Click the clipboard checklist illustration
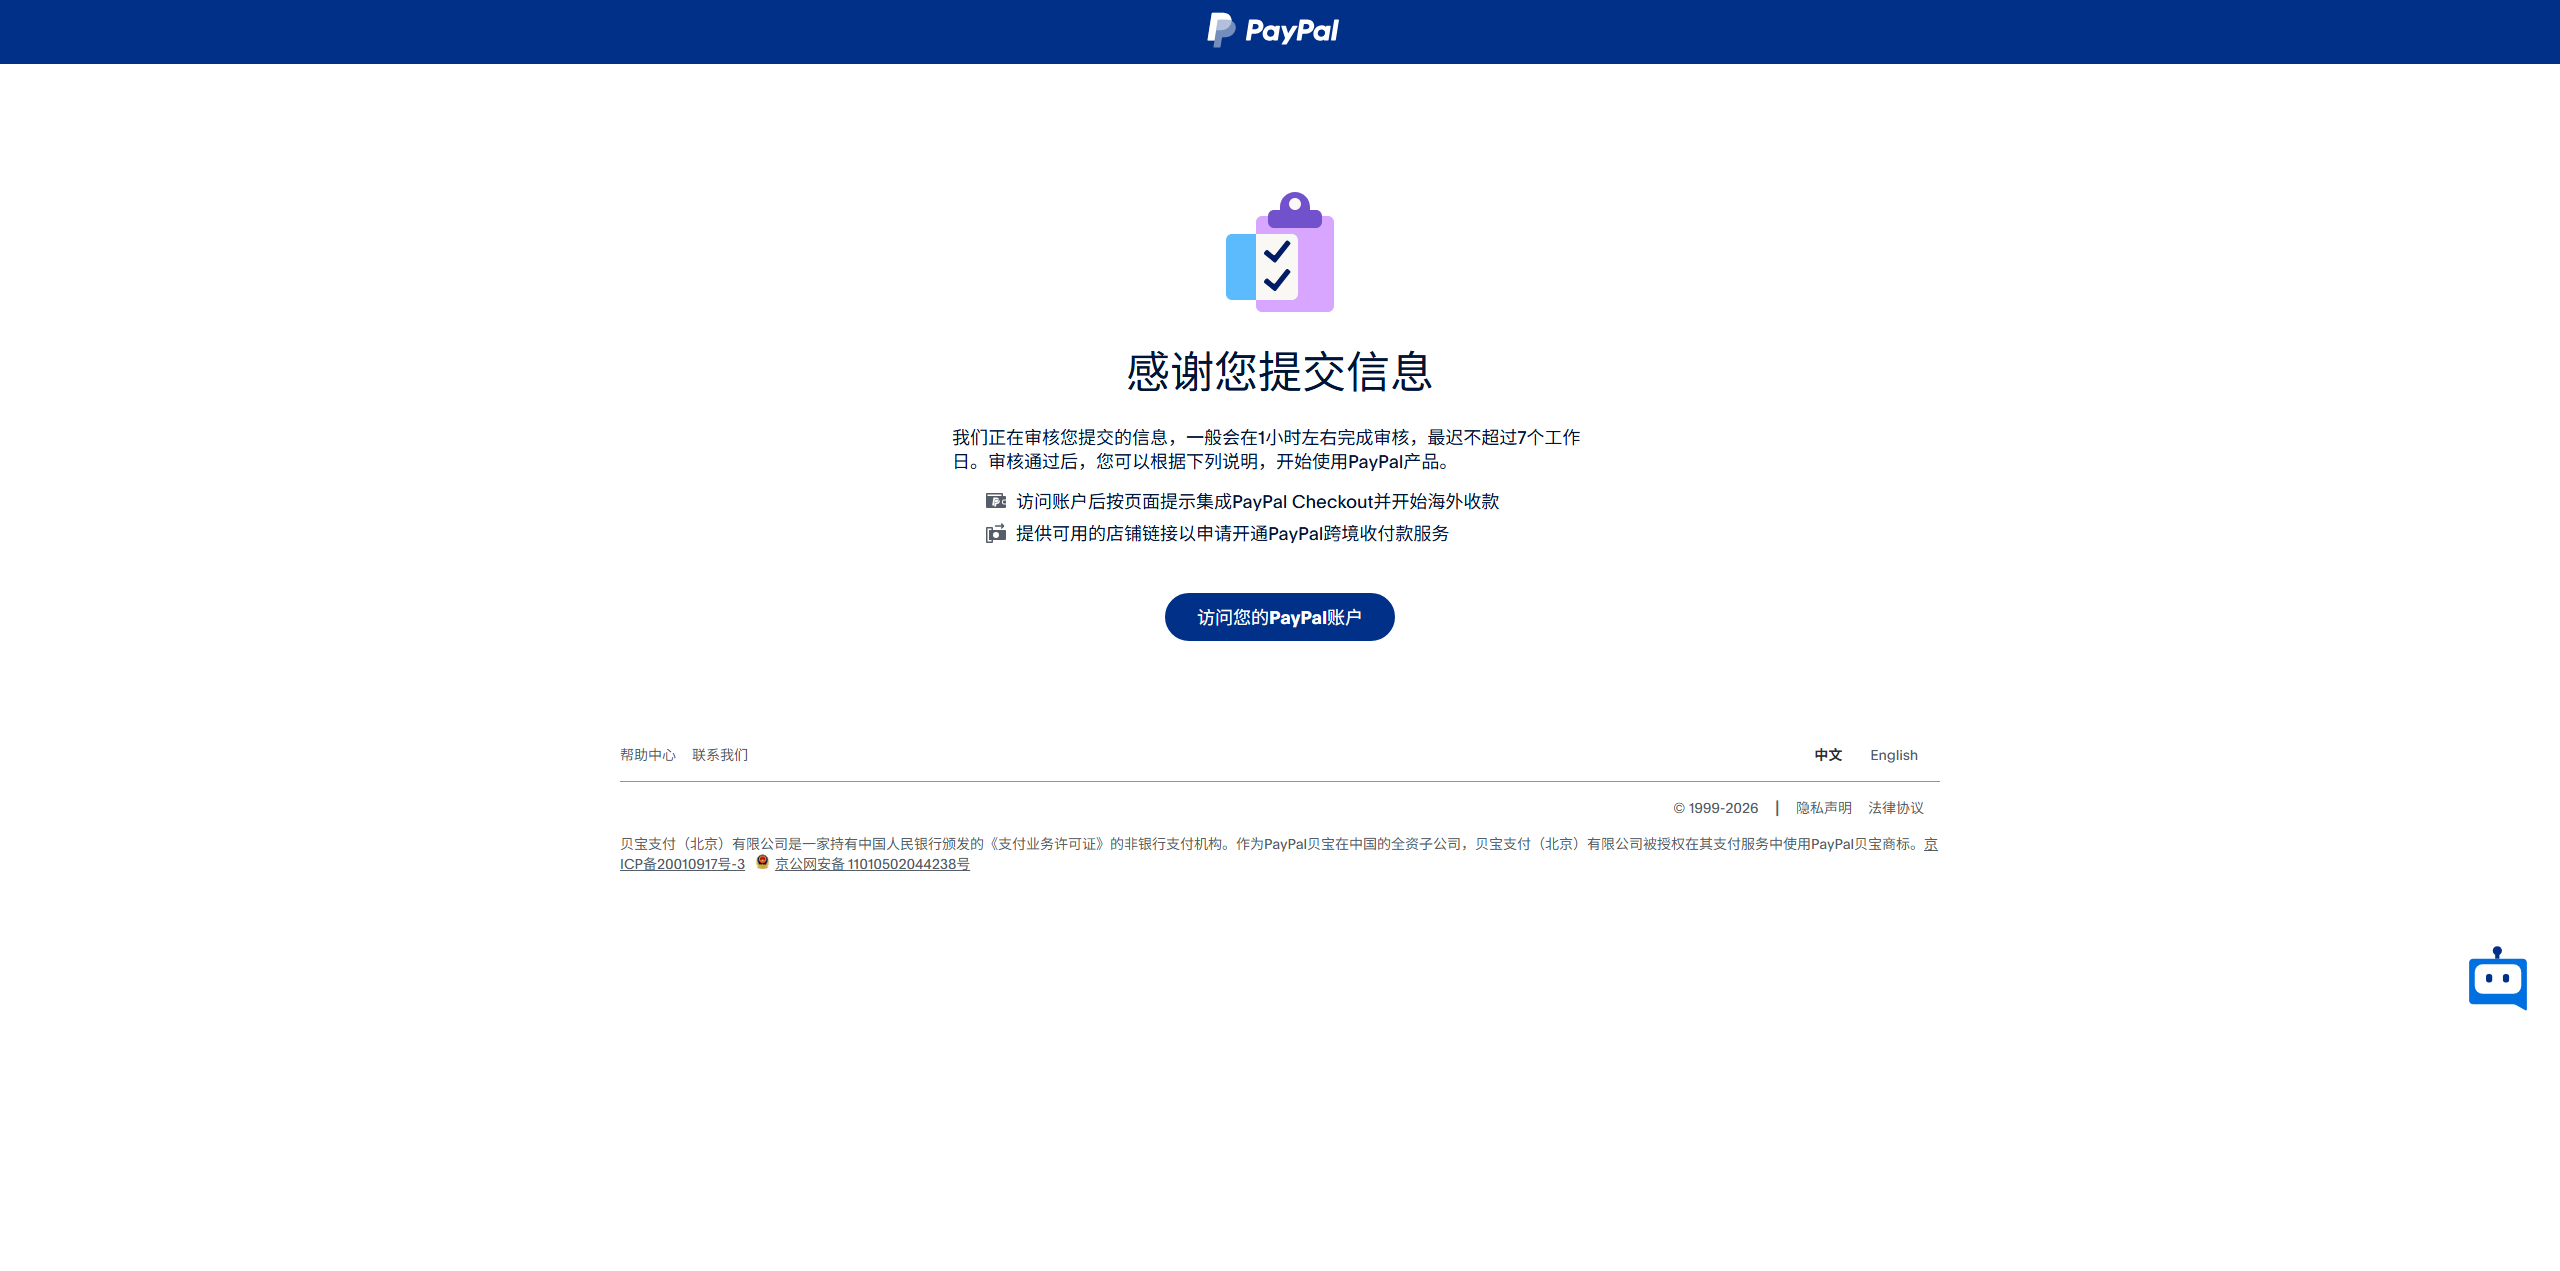Screen dimensions: 2560x1271 pos(1280,253)
